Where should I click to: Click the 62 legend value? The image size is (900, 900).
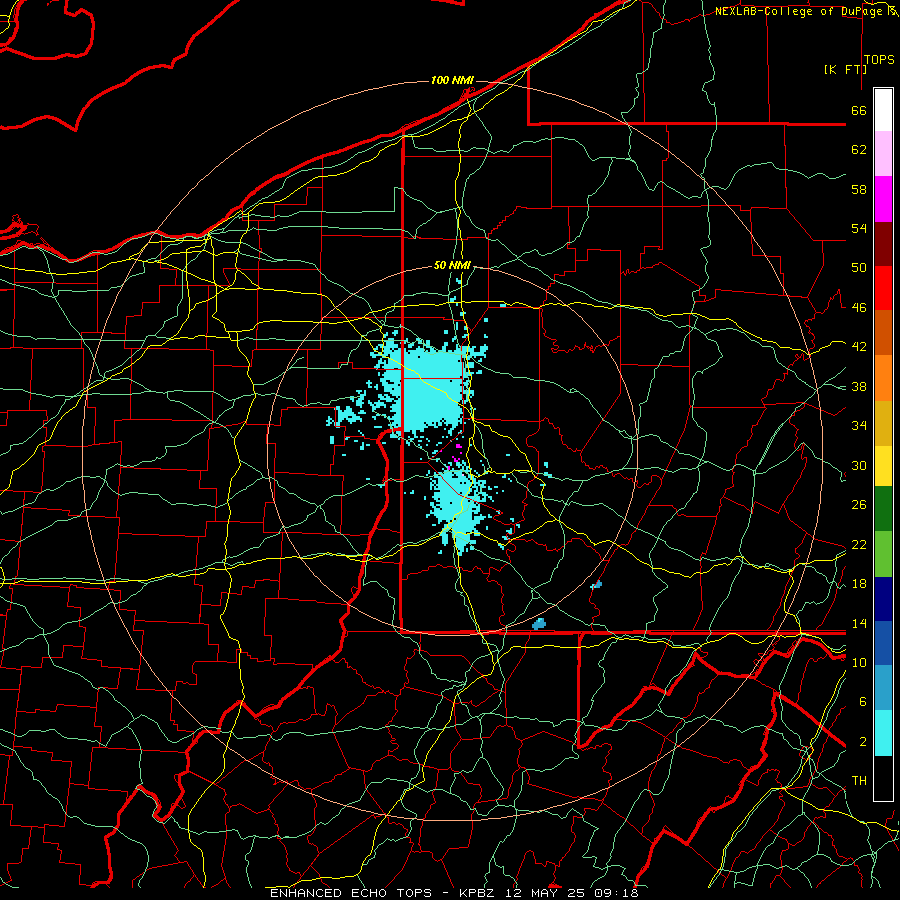click(x=859, y=150)
